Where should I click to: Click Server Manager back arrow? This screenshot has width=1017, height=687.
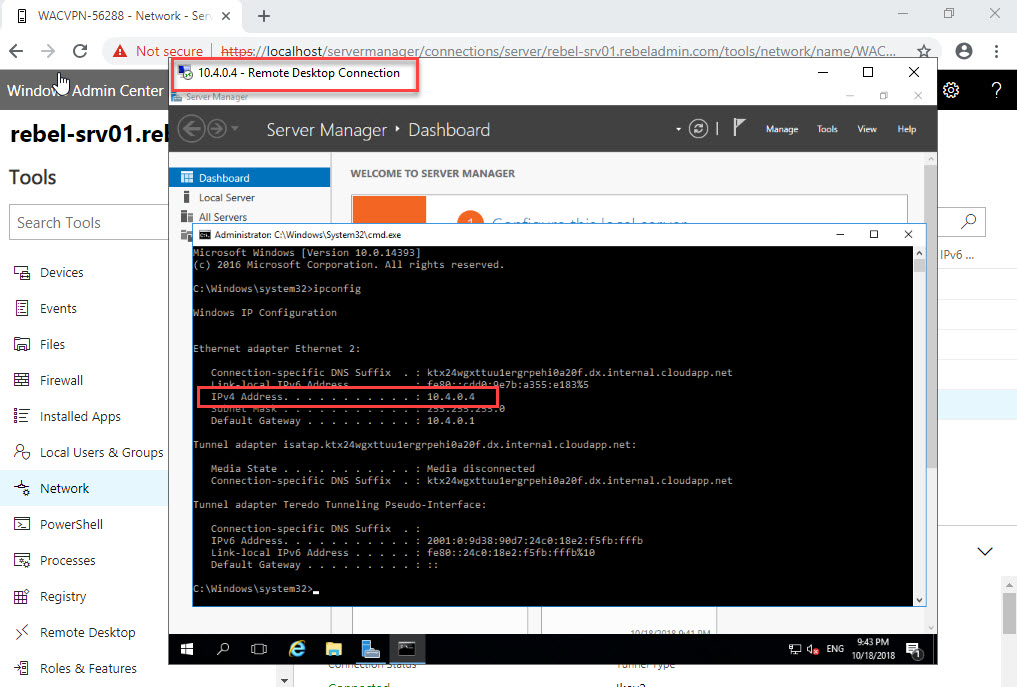click(x=191, y=128)
